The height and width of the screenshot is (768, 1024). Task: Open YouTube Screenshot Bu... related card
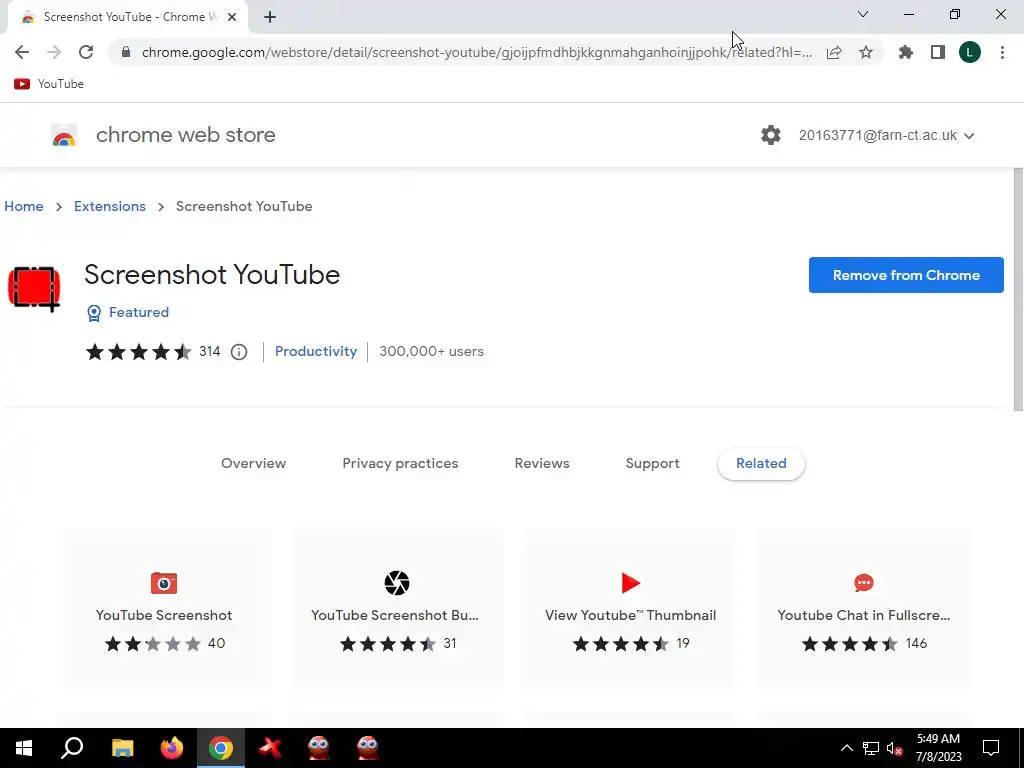tap(396, 608)
